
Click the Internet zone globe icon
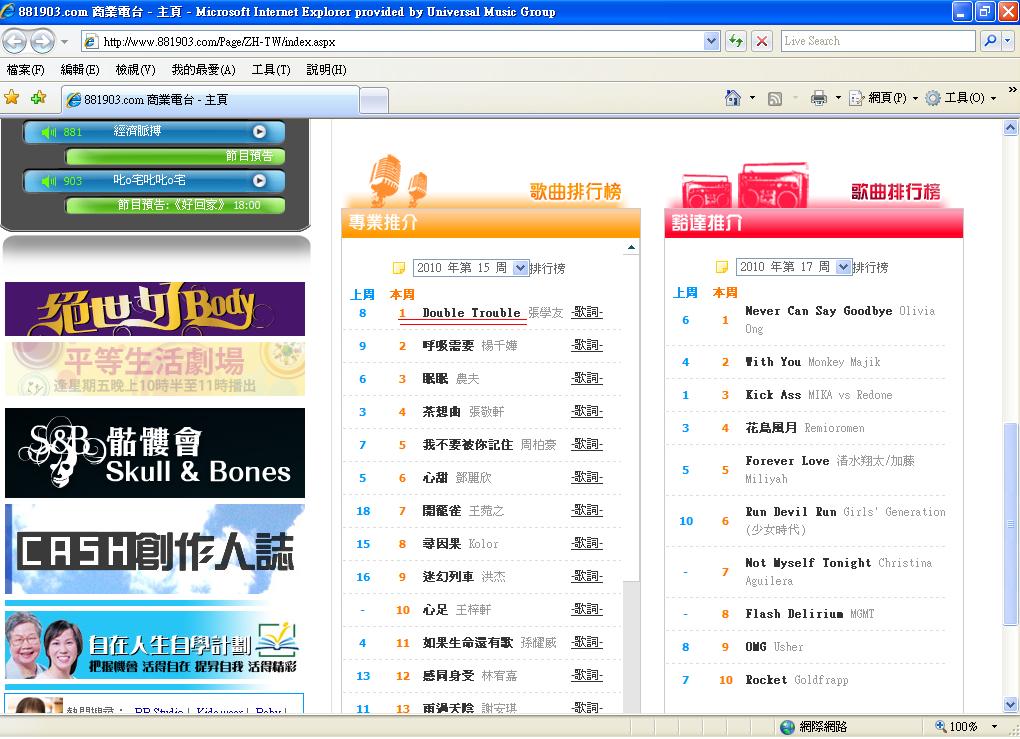(x=787, y=727)
